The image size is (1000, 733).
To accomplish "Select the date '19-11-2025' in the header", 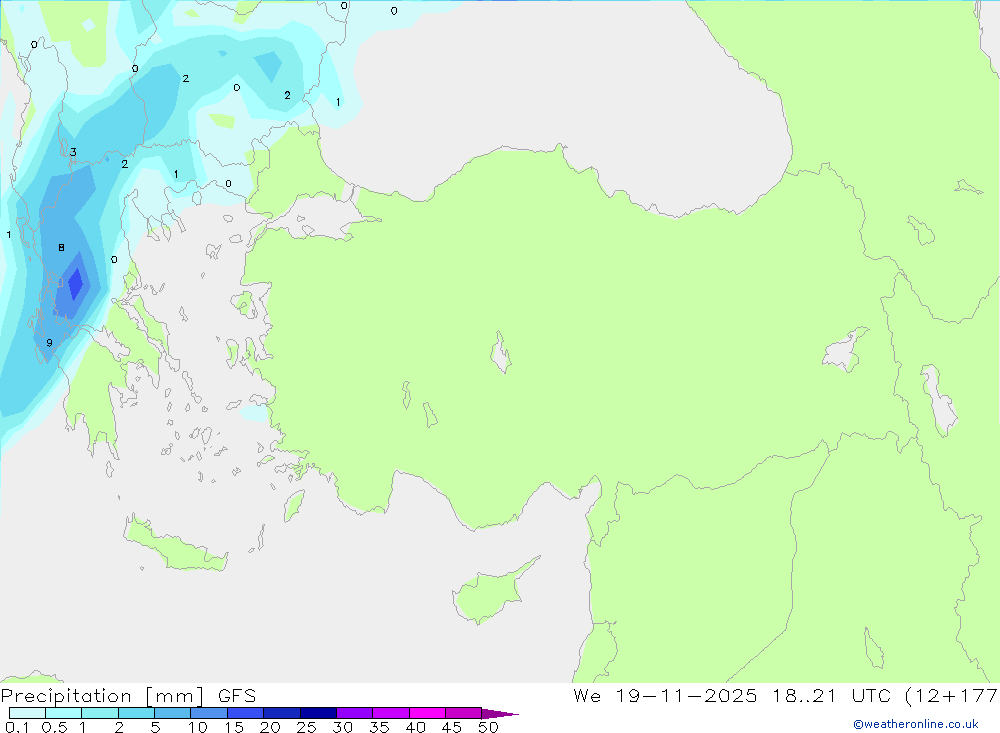I will (x=686, y=695).
